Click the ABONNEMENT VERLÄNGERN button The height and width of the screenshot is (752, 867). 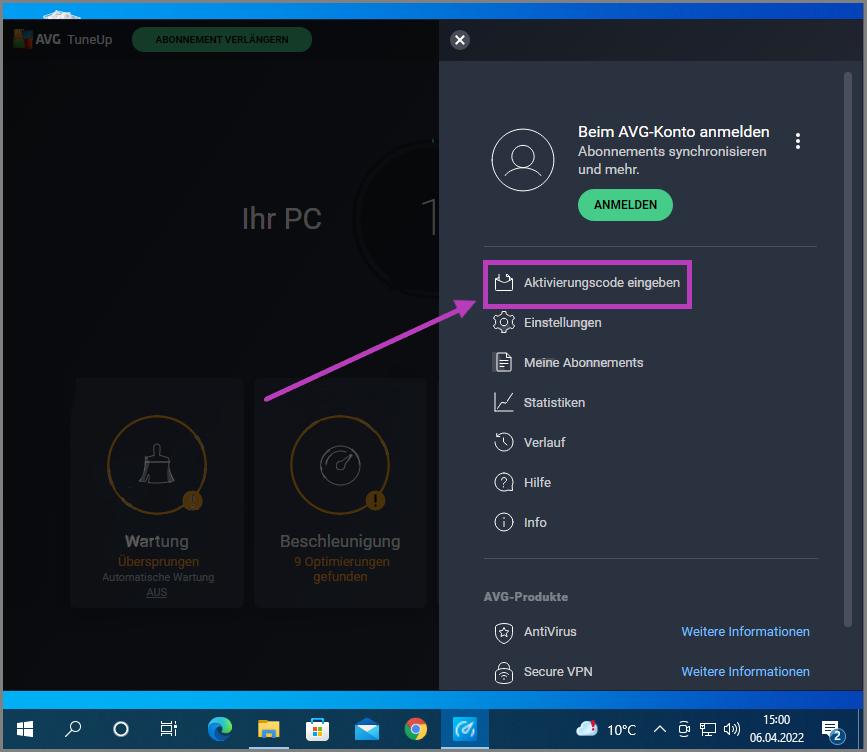tap(222, 39)
